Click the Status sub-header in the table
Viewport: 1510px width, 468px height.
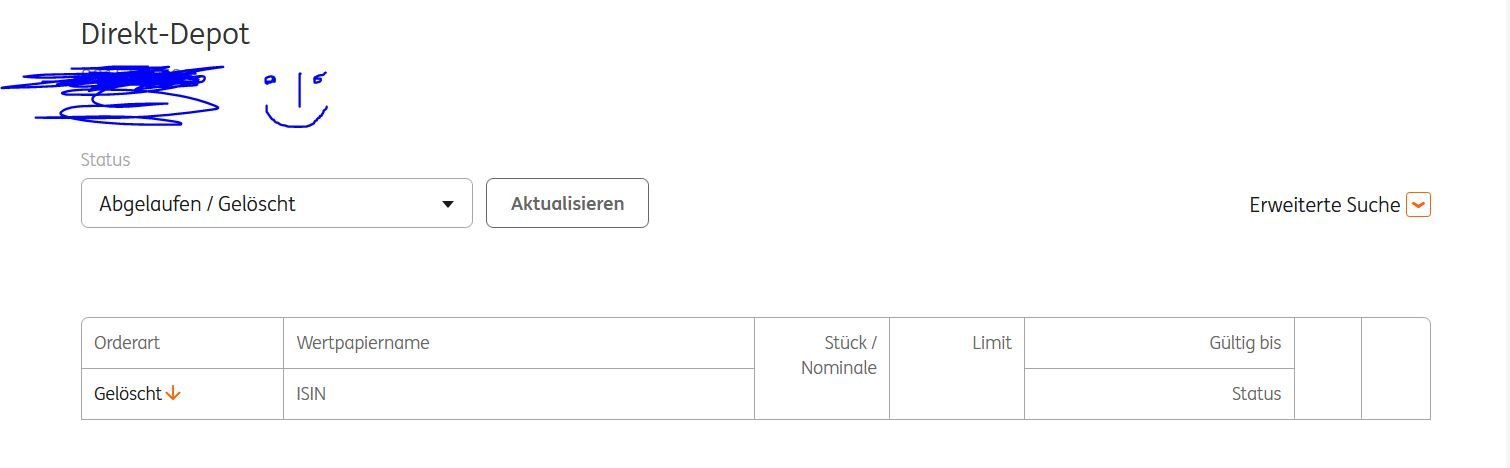click(1256, 394)
